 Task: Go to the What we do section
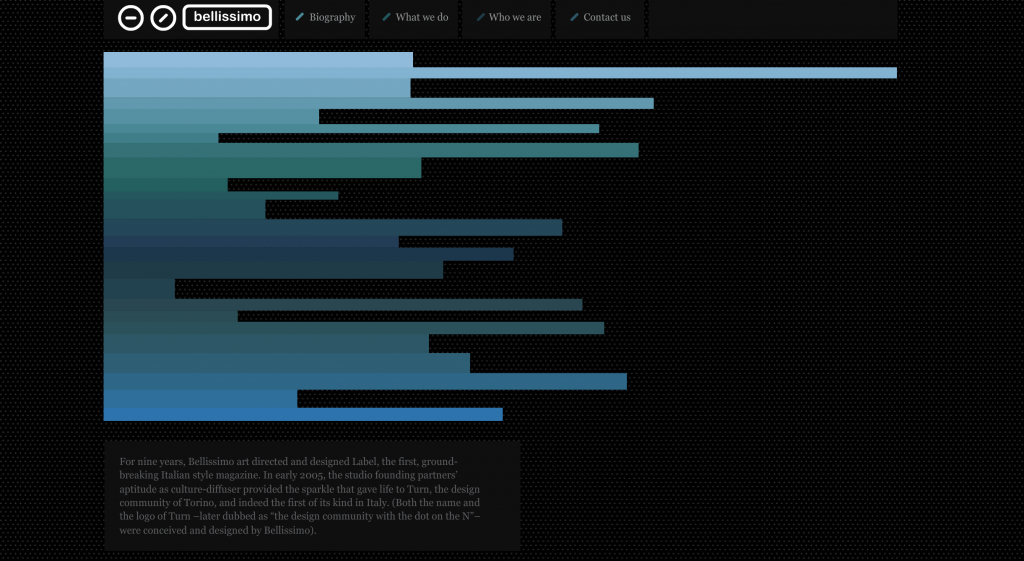pos(421,17)
